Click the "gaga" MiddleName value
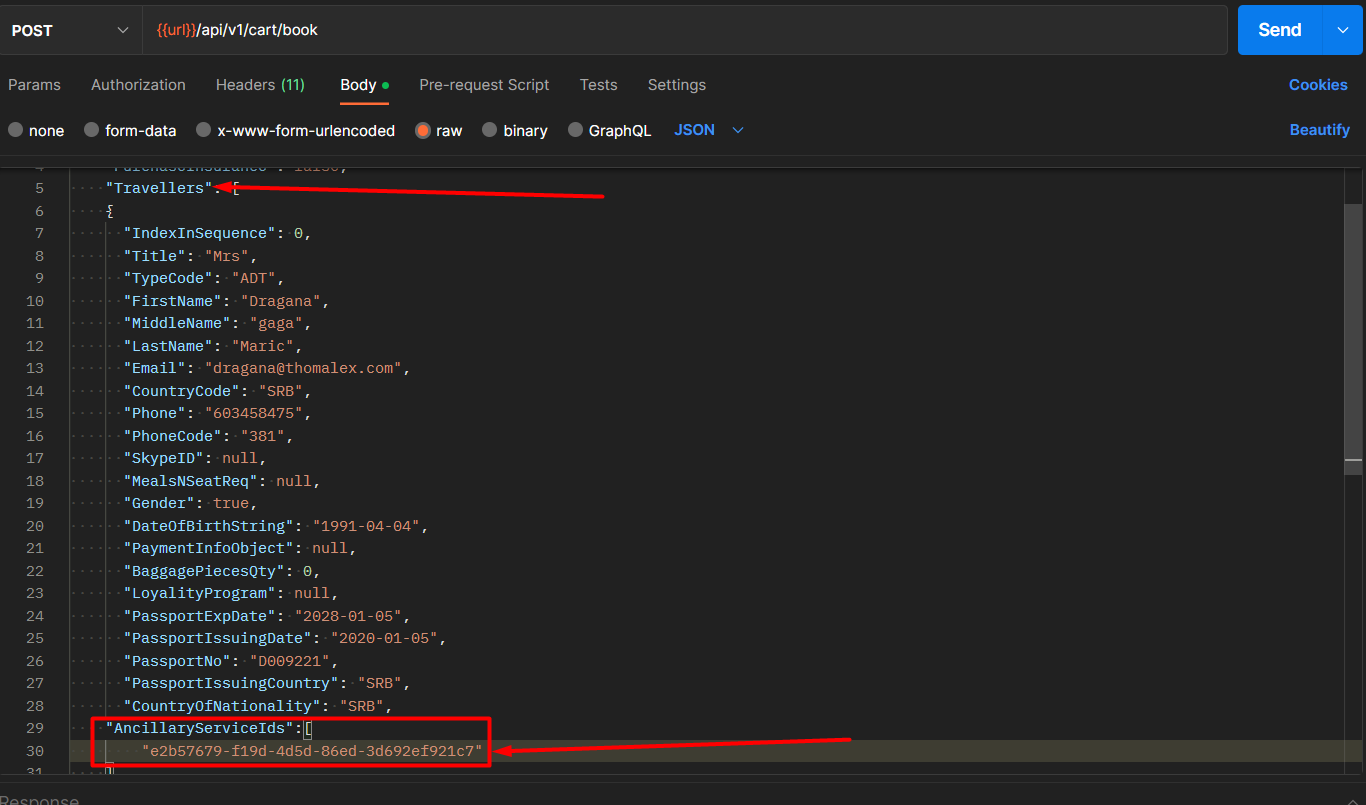The image size is (1366, 805). click(277, 323)
